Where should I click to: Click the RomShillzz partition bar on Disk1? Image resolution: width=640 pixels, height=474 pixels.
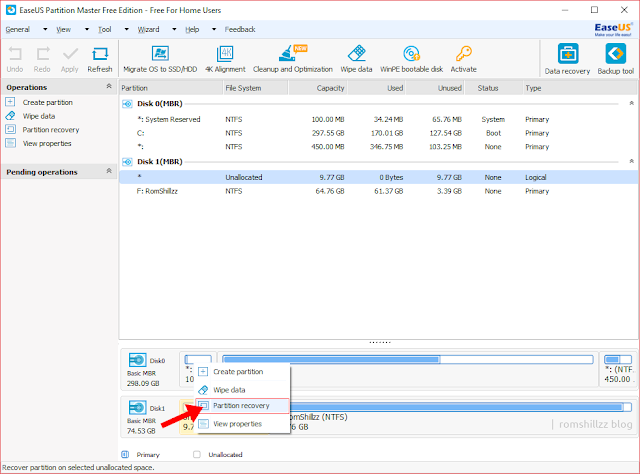pyautogui.click(x=460, y=407)
